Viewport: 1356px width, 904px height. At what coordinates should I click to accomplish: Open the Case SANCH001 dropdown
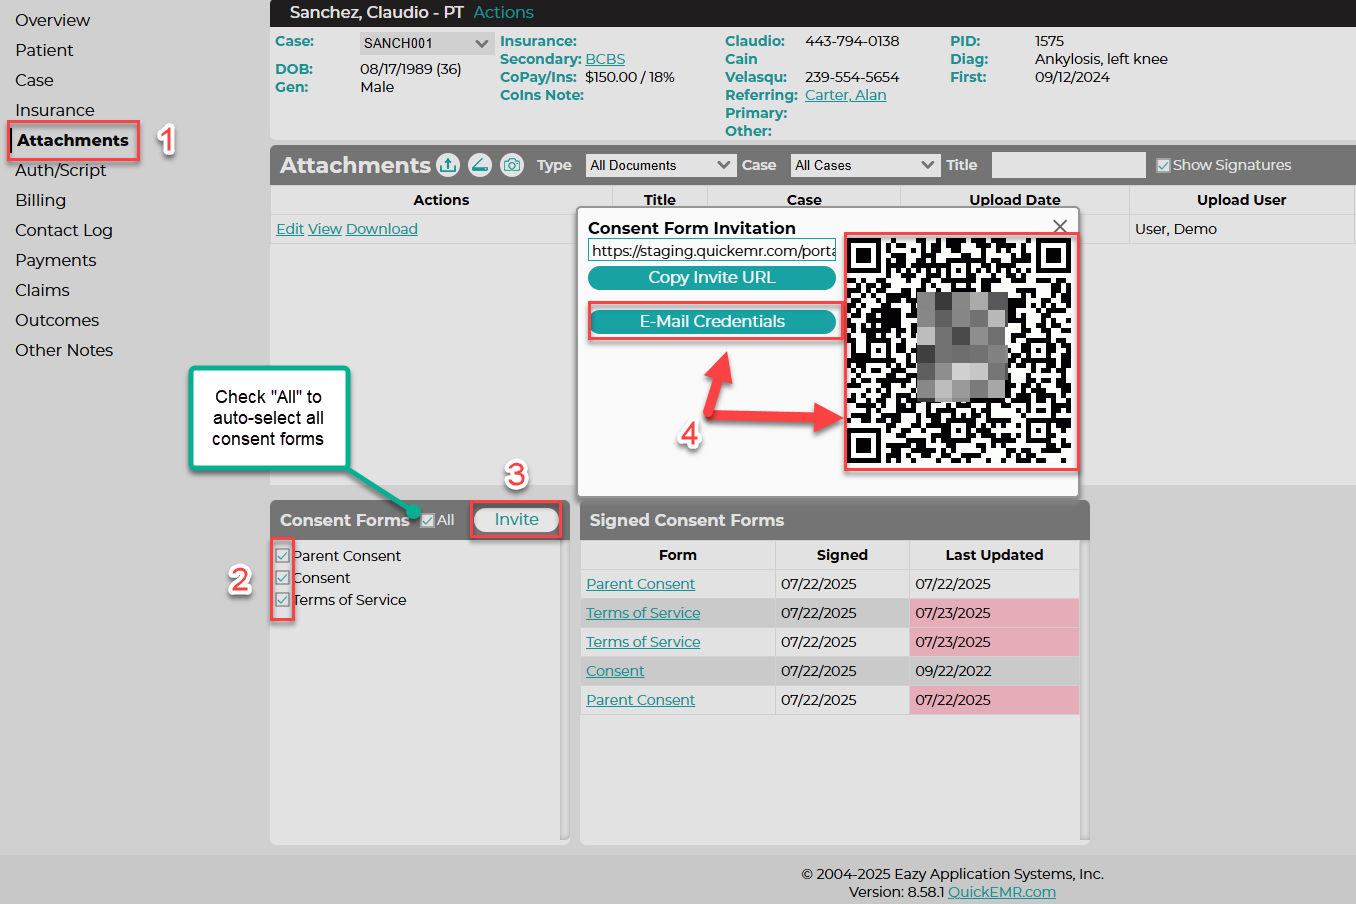click(x=426, y=43)
